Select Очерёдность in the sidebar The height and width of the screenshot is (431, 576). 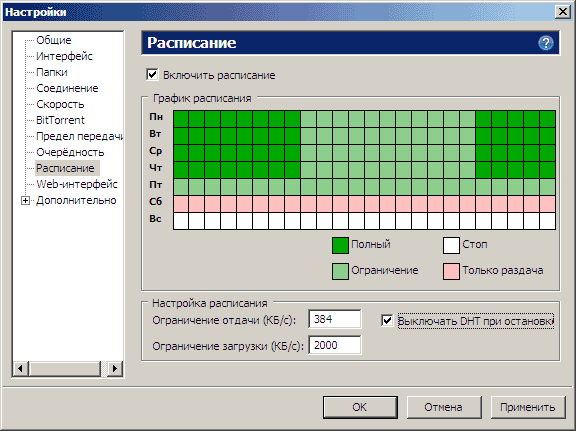[70, 152]
